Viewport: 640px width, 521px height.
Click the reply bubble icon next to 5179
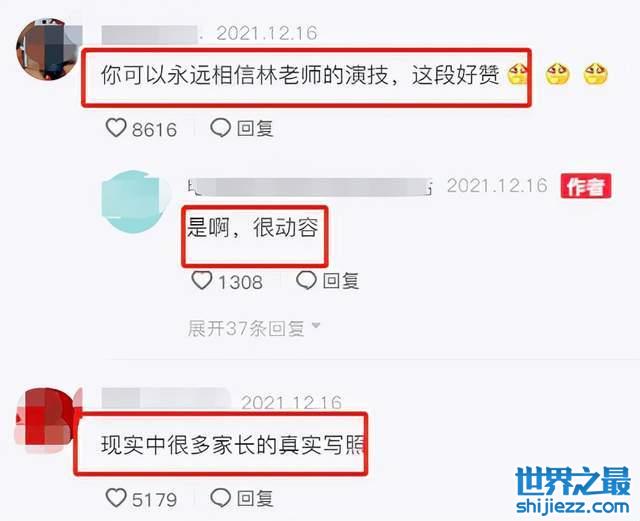coord(220,498)
